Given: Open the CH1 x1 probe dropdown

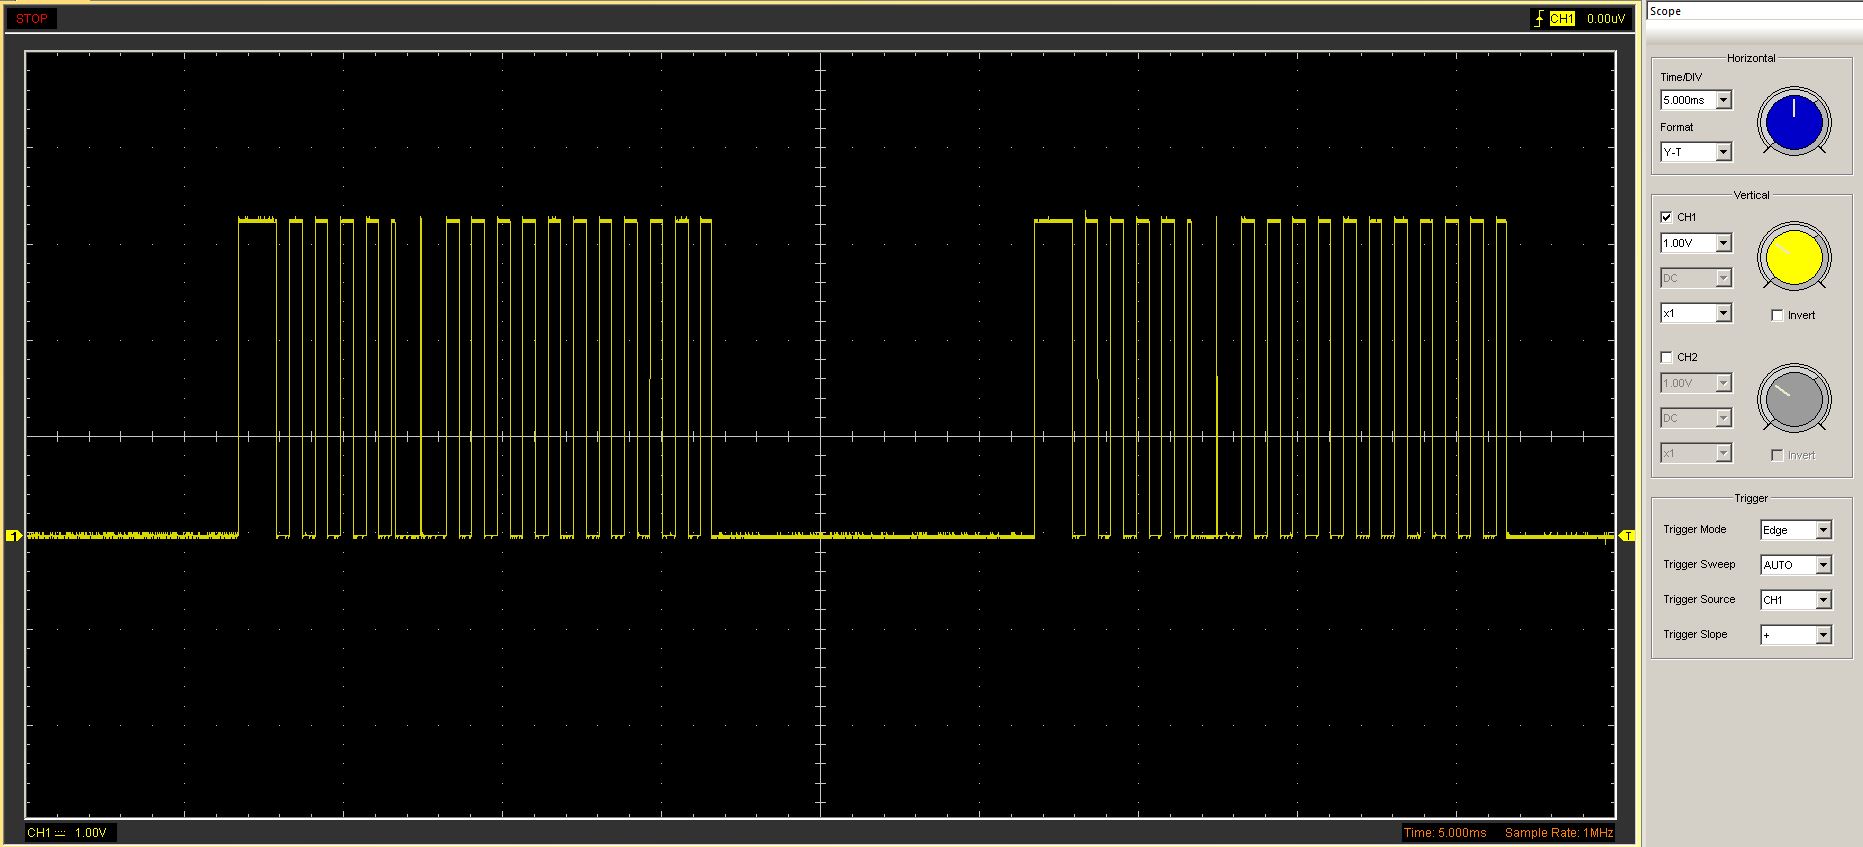Looking at the screenshot, I should (1723, 313).
